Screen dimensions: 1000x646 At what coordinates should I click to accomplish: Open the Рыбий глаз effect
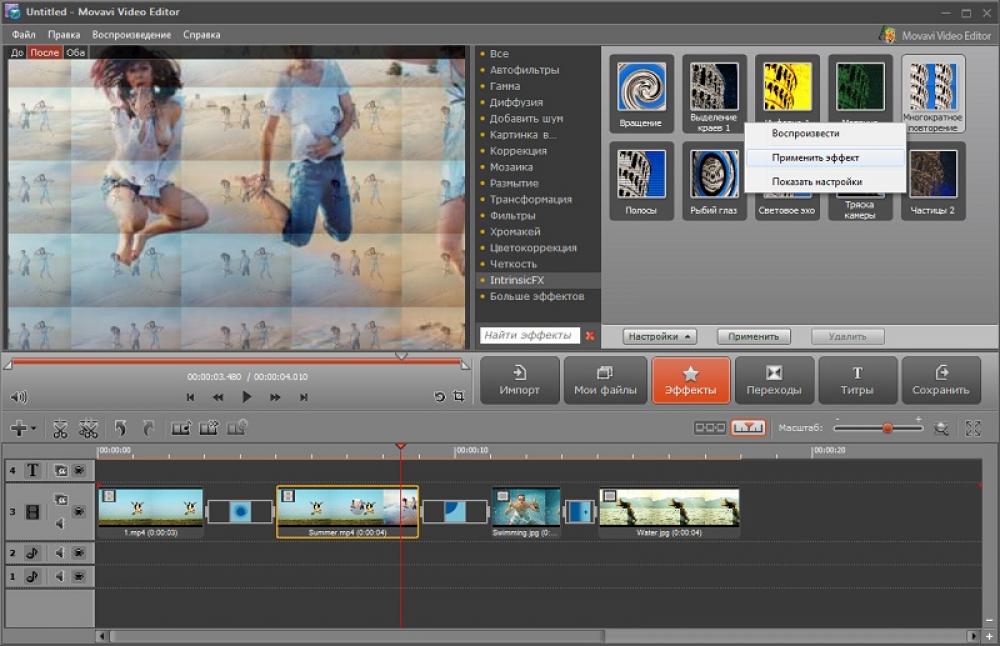(x=713, y=178)
